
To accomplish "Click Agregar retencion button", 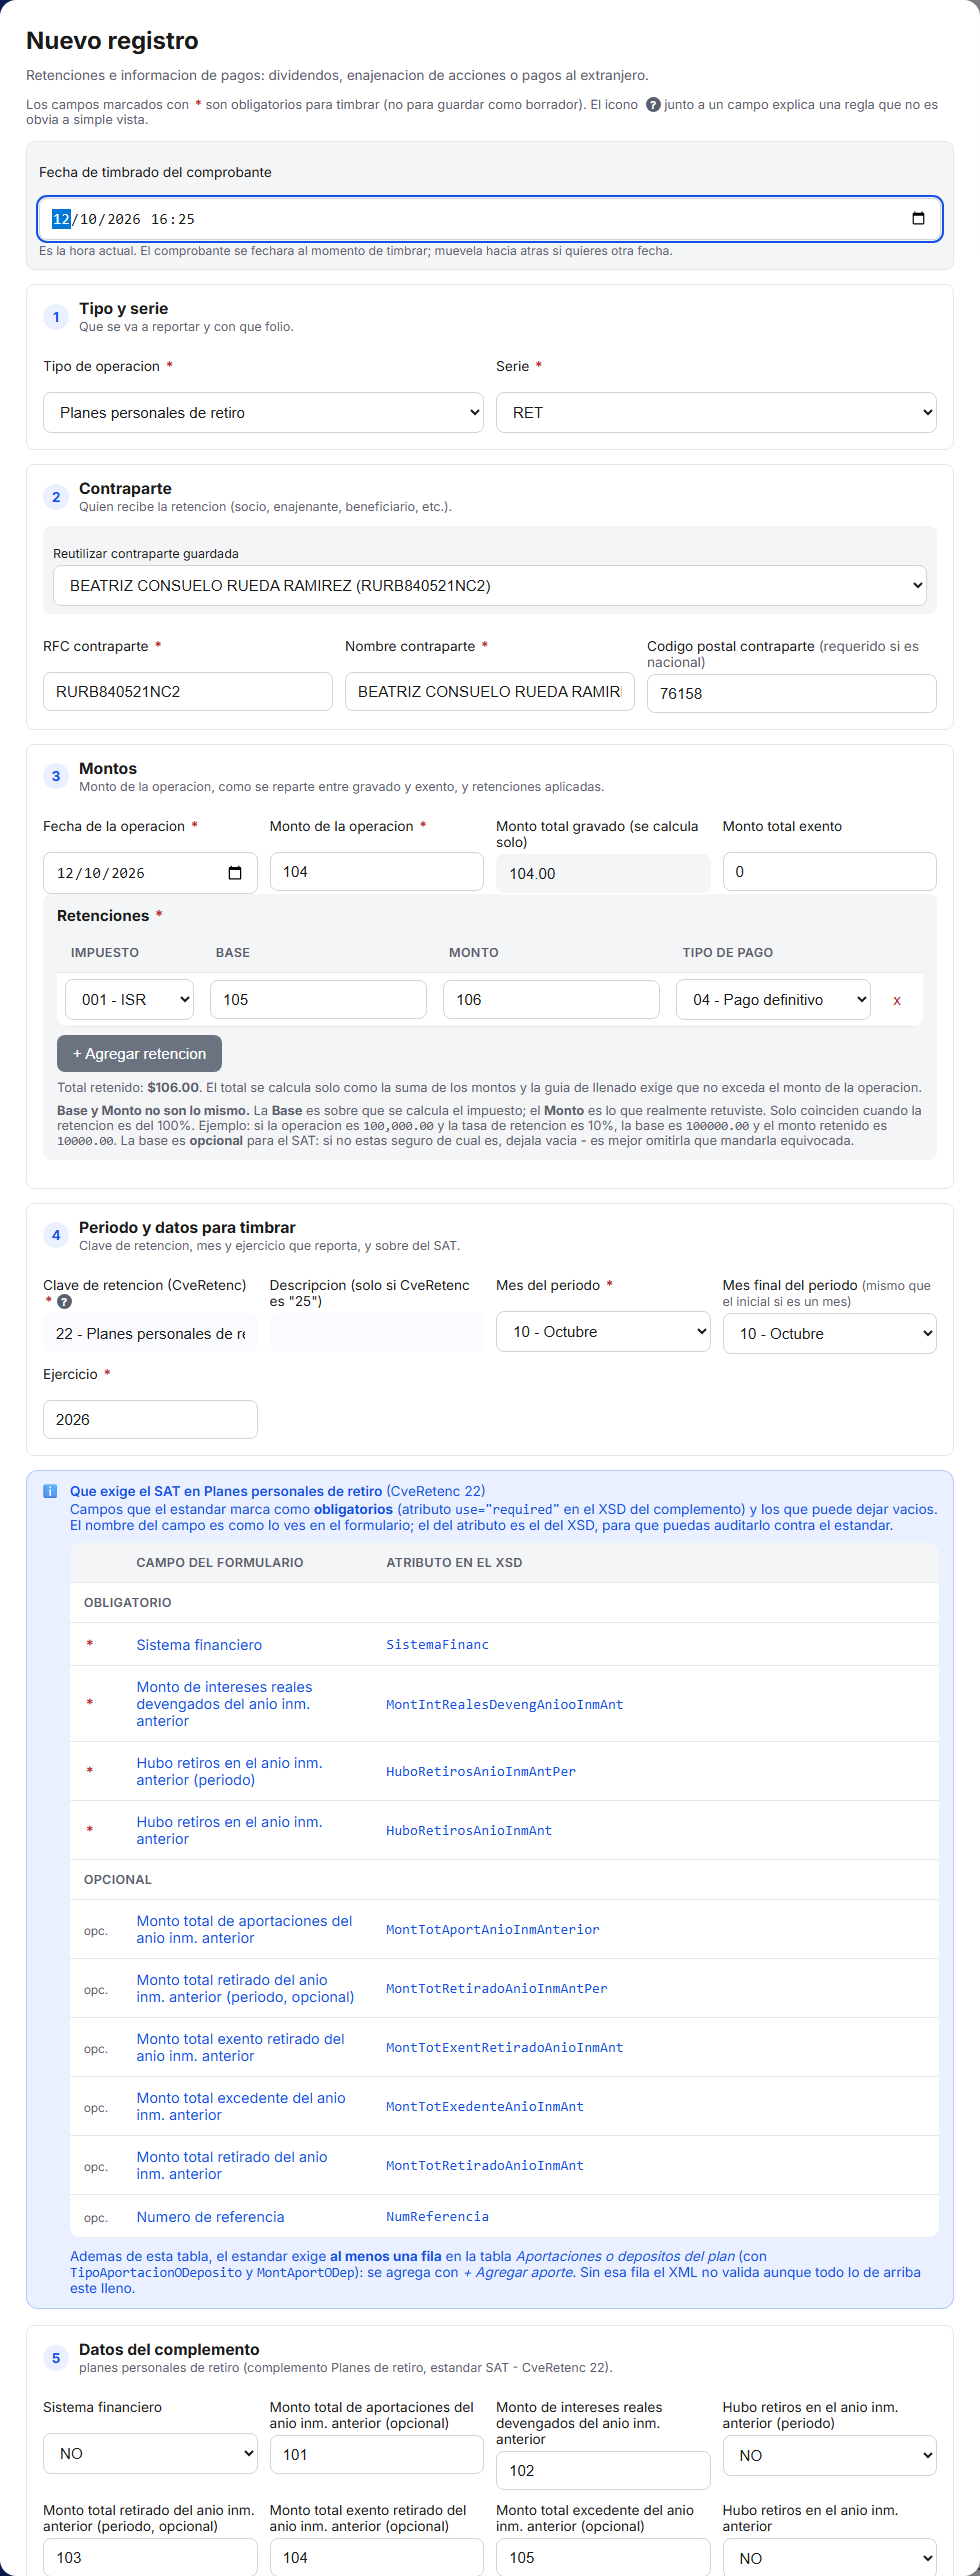I will 139,1053.
